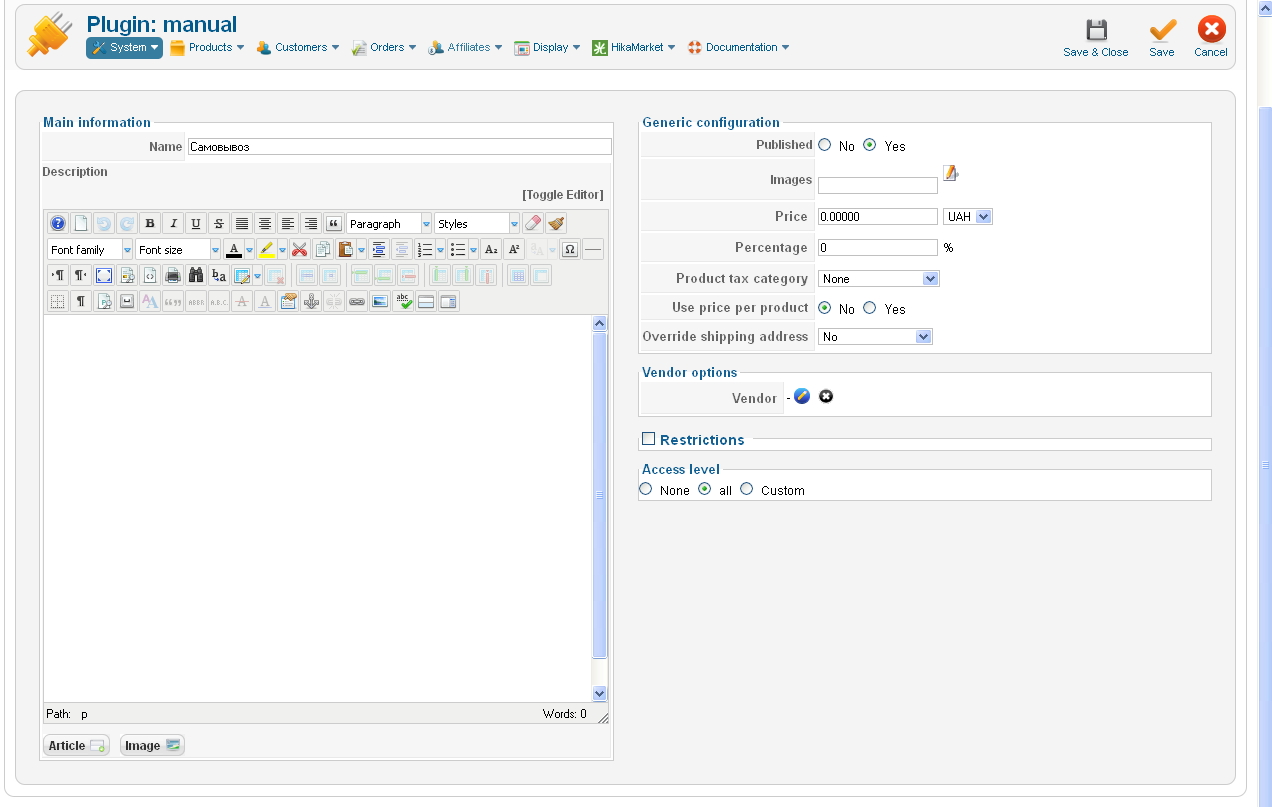The height and width of the screenshot is (807, 1272).
Task: Click the Anchor icon in editor
Action: pos(311,301)
